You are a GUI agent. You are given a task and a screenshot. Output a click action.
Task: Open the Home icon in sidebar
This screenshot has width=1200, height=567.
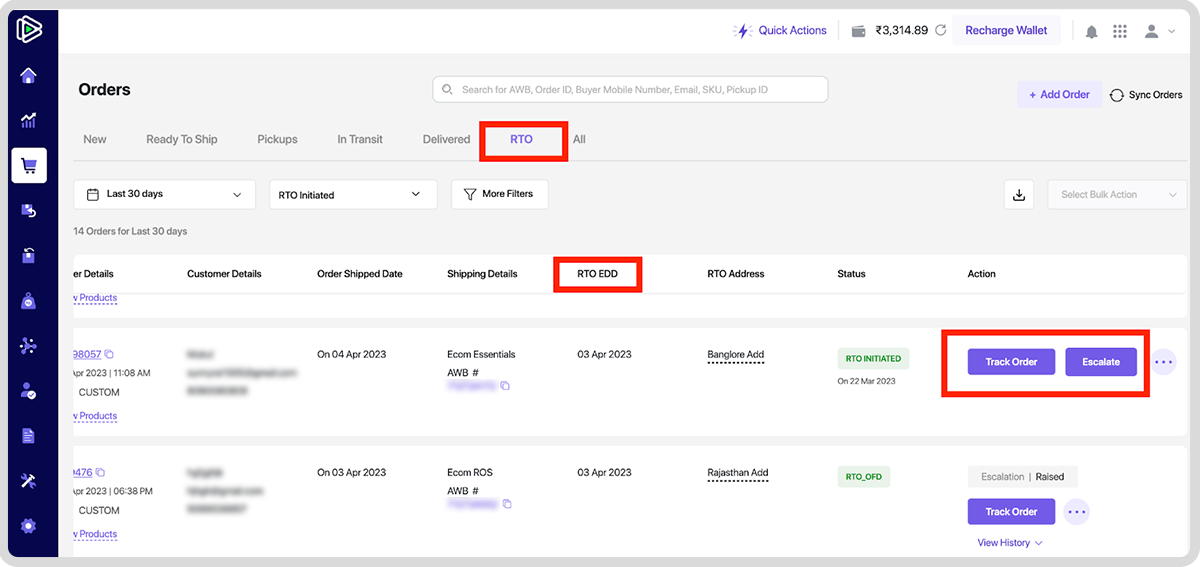28,76
